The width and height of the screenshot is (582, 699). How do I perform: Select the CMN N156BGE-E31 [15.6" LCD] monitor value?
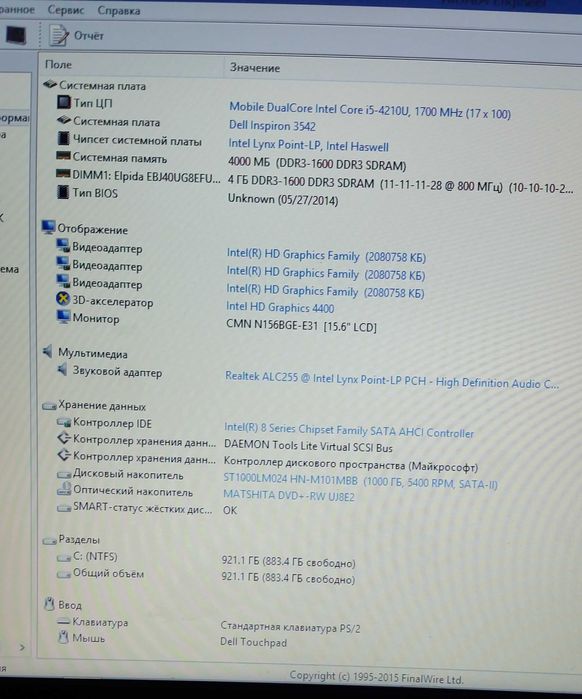pyautogui.click(x=301, y=325)
